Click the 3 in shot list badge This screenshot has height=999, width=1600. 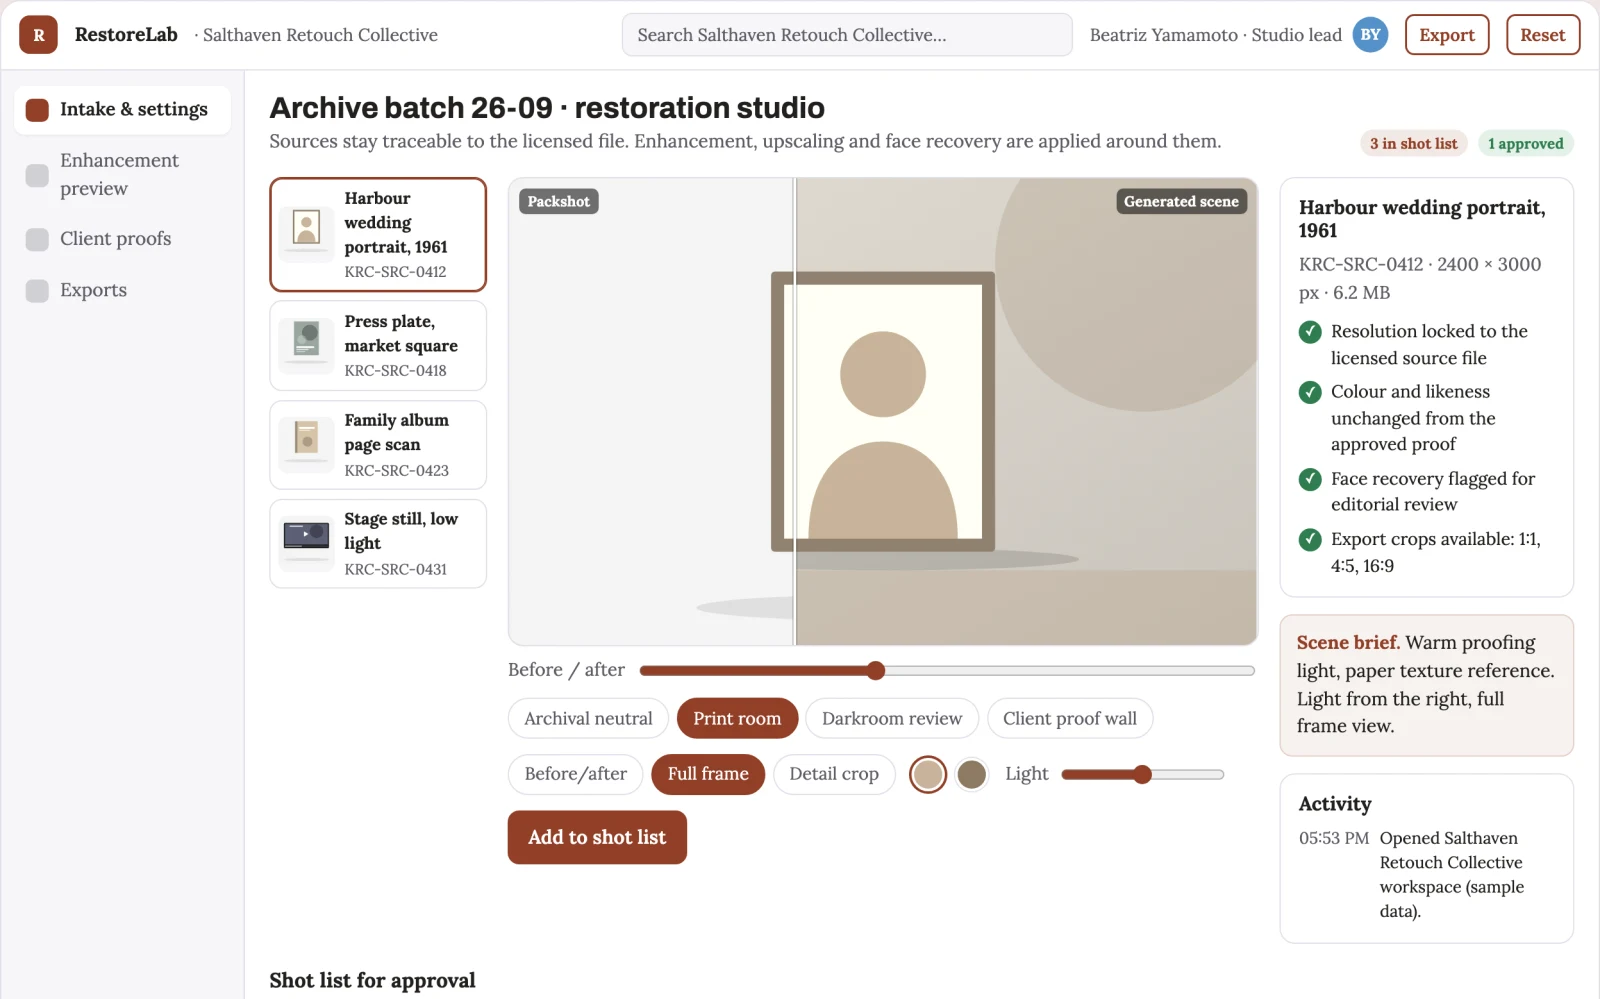click(x=1413, y=144)
